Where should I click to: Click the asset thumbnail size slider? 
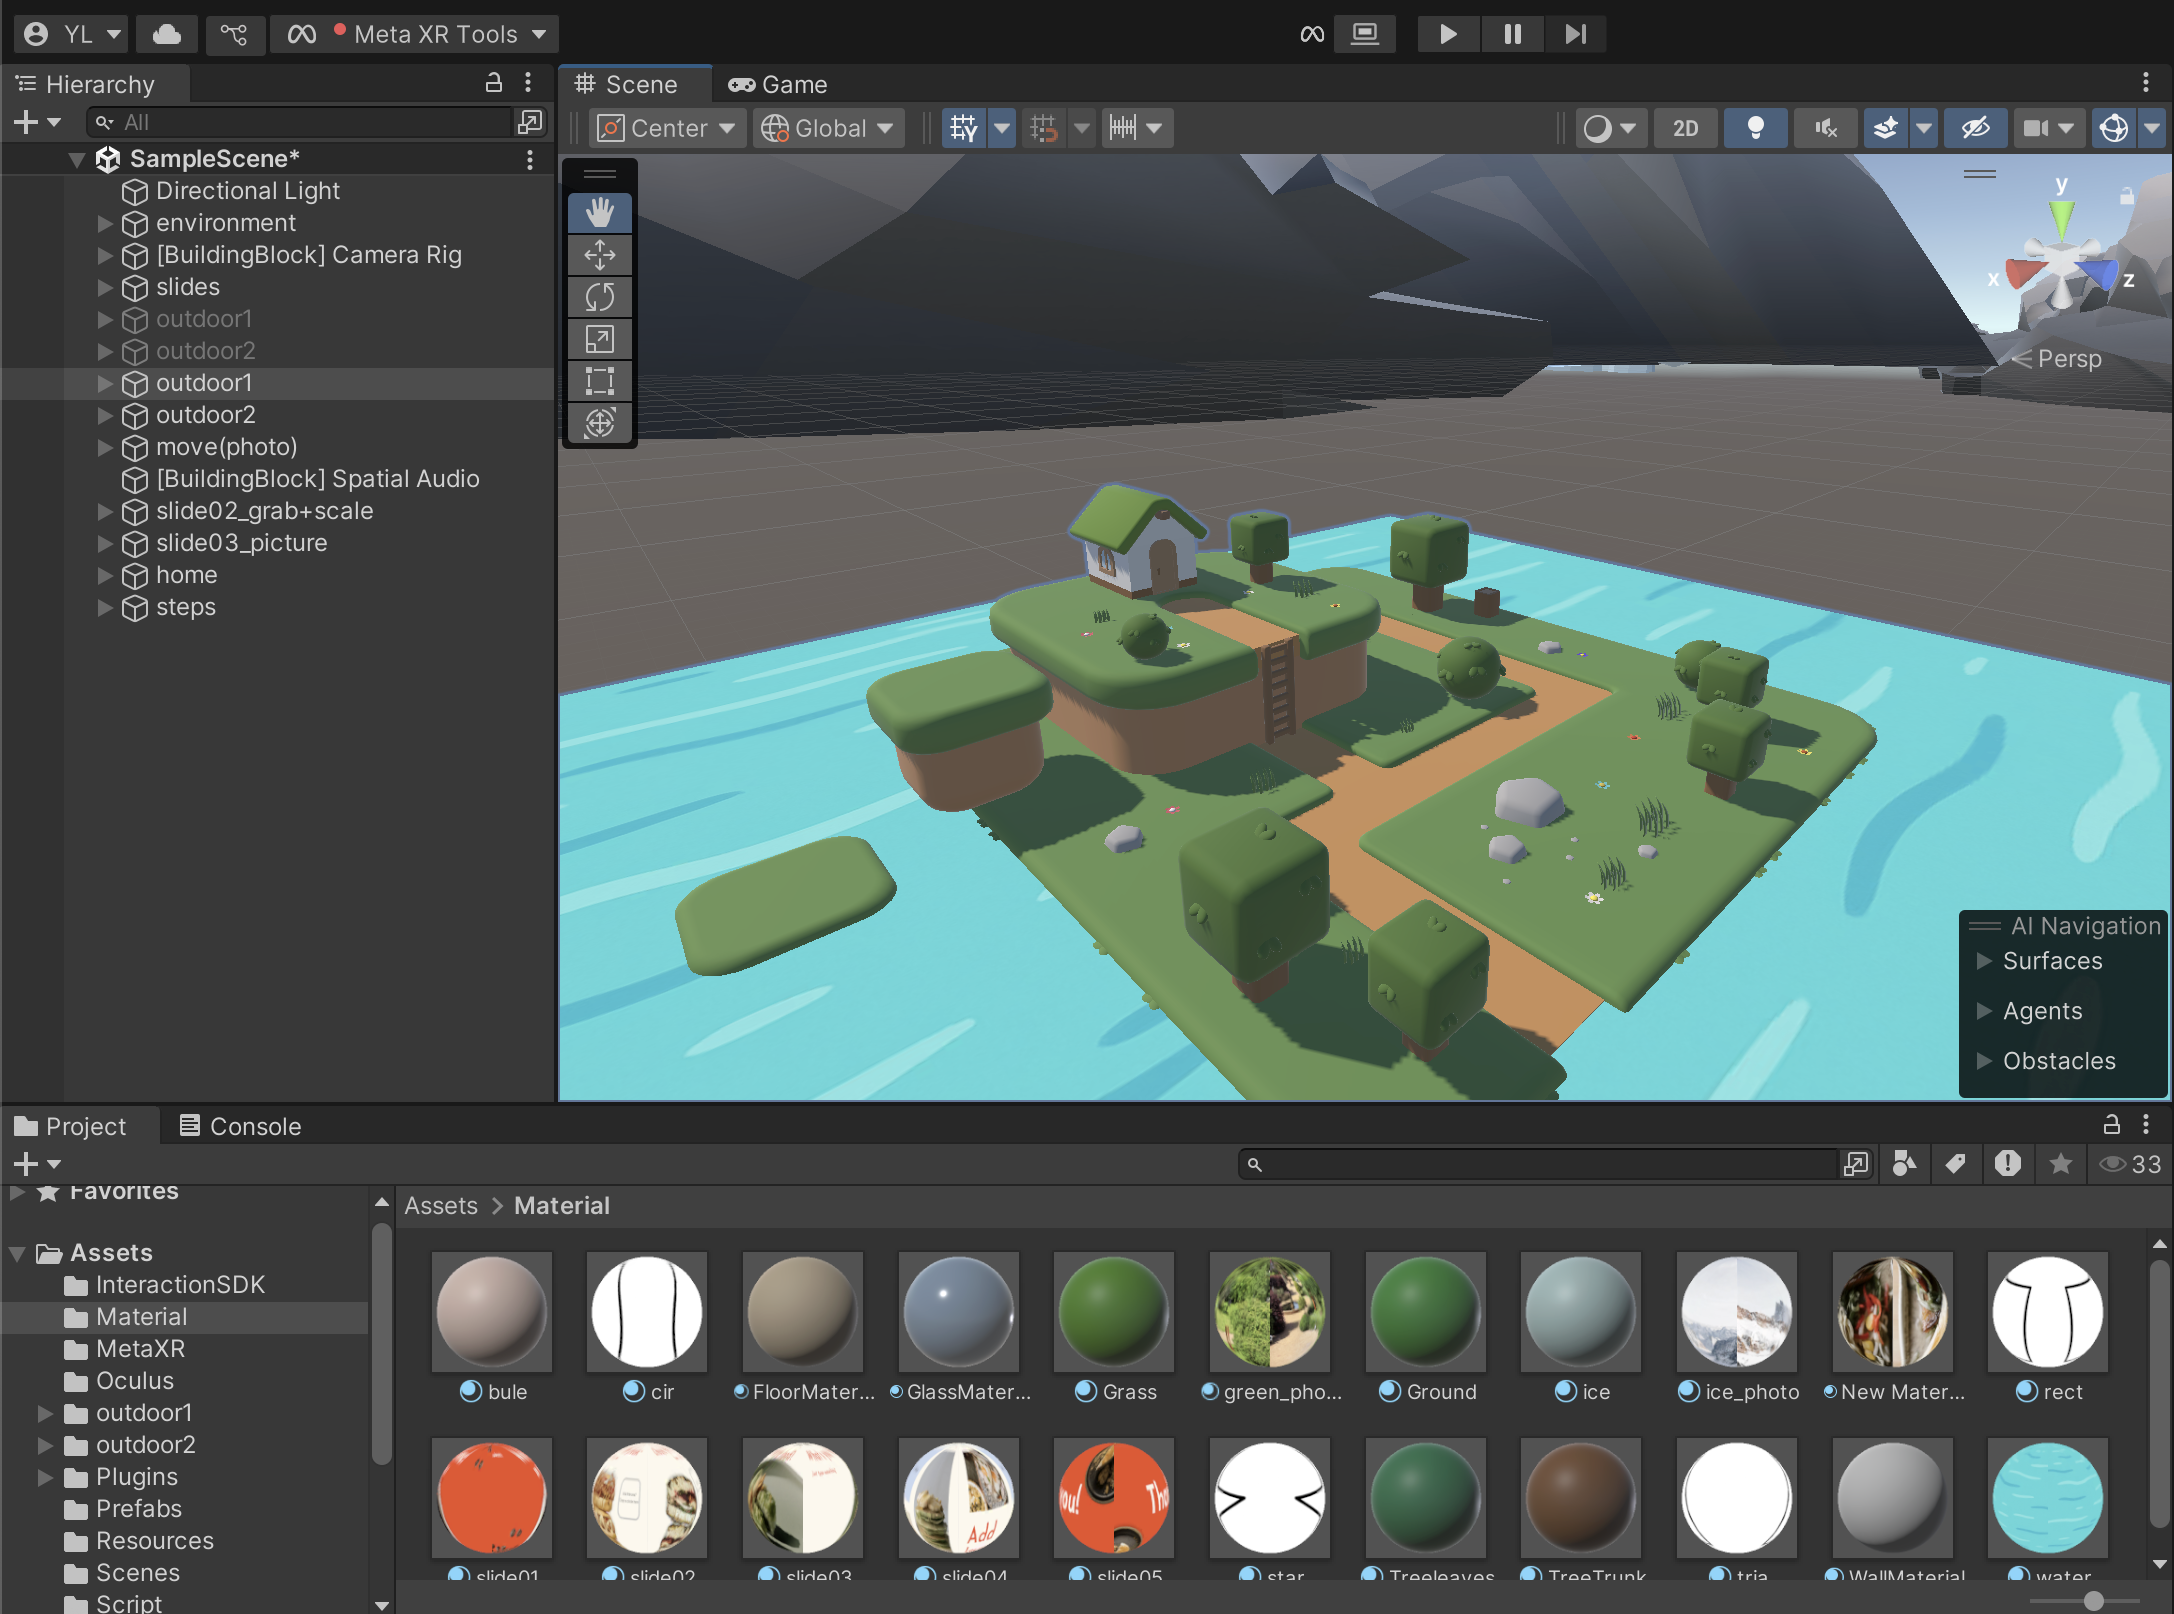[2092, 1602]
